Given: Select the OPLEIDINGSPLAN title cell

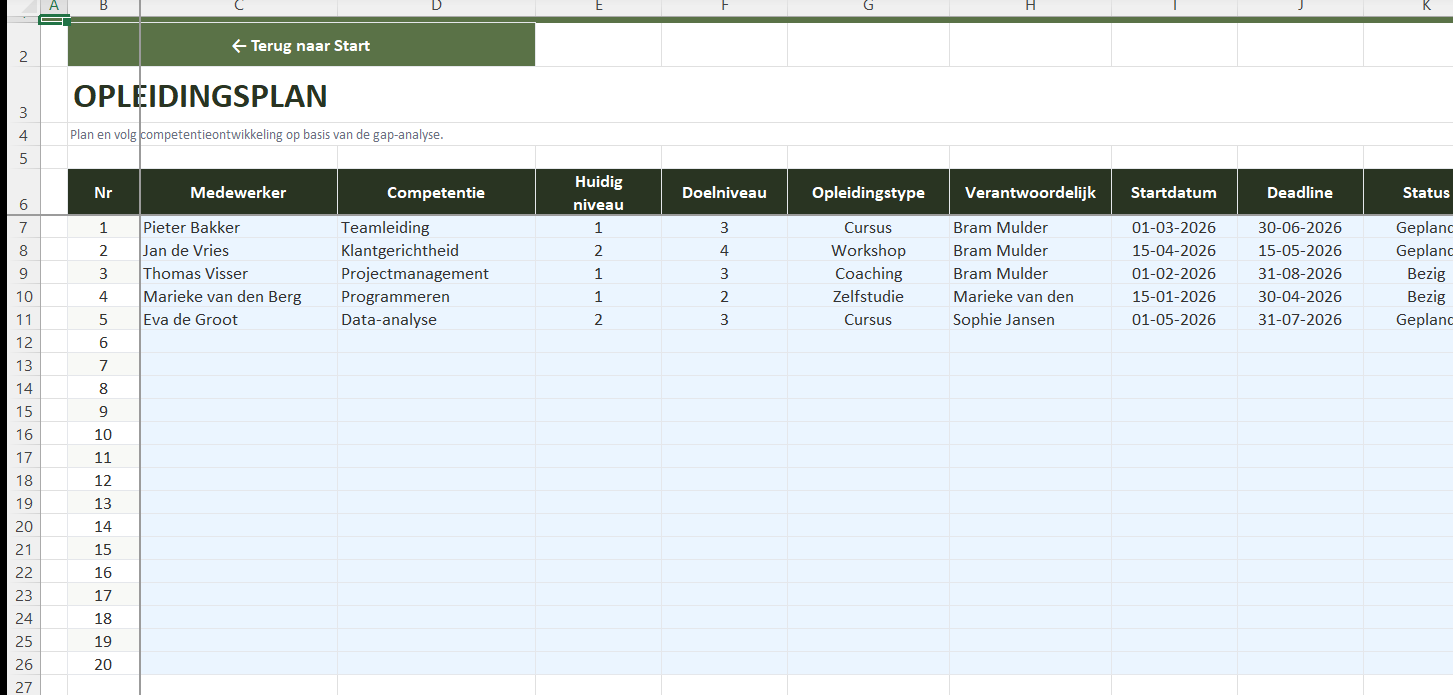Looking at the screenshot, I should click(x=200, y=97).
